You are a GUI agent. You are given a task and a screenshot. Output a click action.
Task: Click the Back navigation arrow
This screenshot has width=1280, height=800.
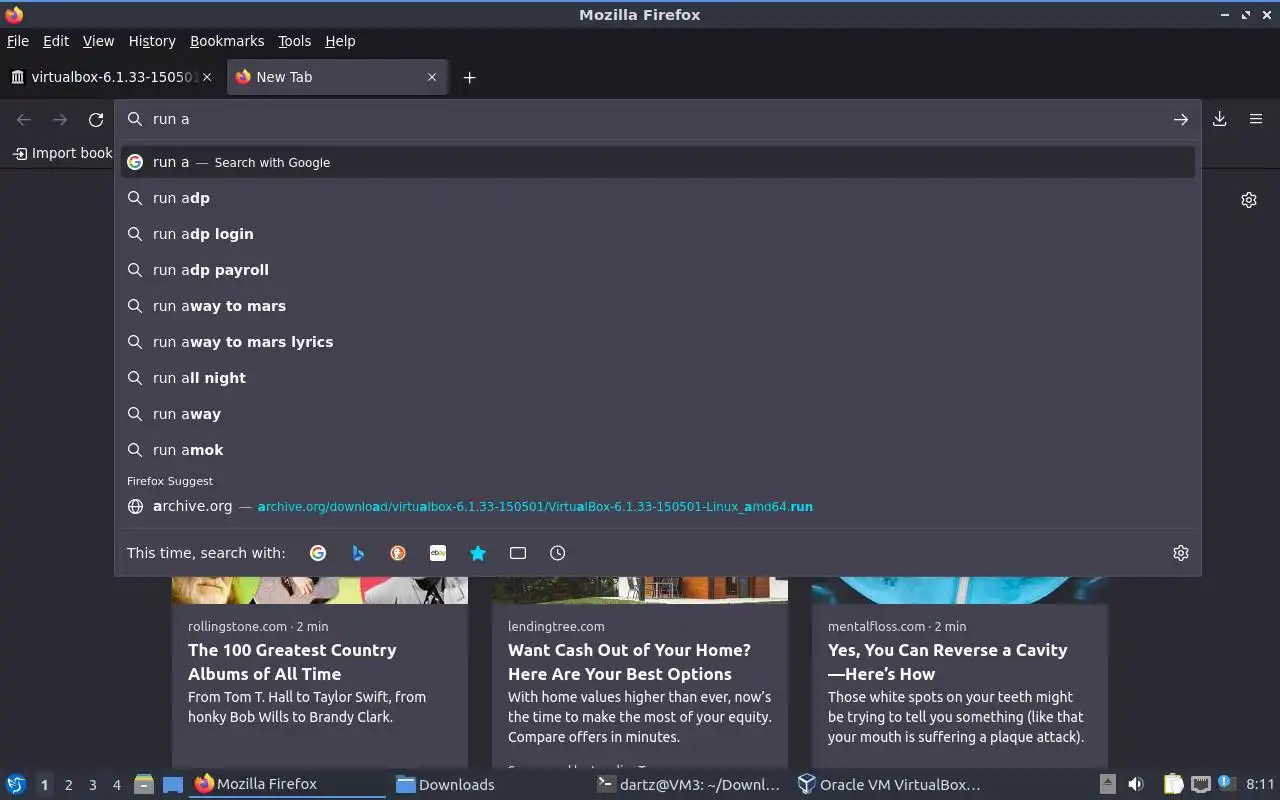click(x=24, y=120)
